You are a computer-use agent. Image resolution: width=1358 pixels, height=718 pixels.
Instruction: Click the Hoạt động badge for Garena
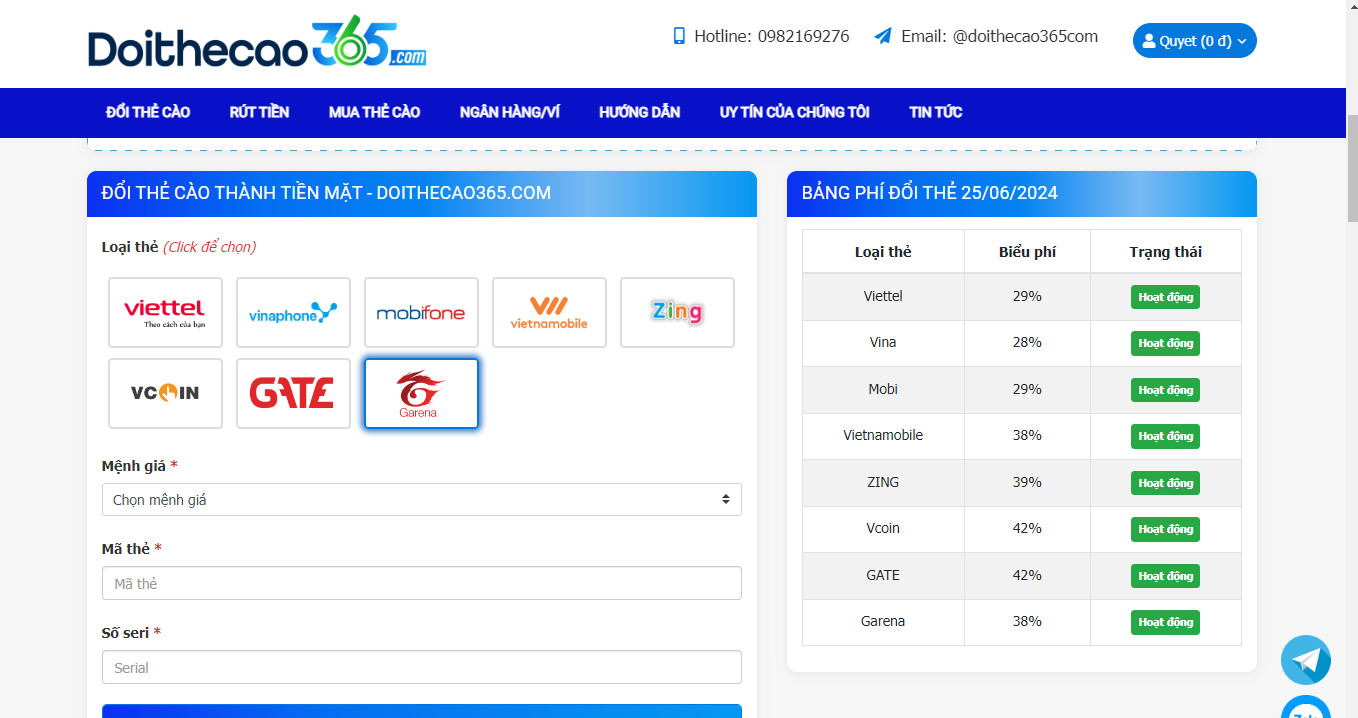pos(1165,622)
